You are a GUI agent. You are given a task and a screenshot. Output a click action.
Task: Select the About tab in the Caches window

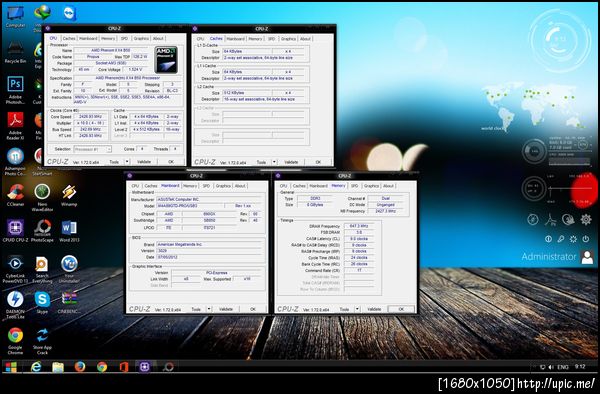305,39
